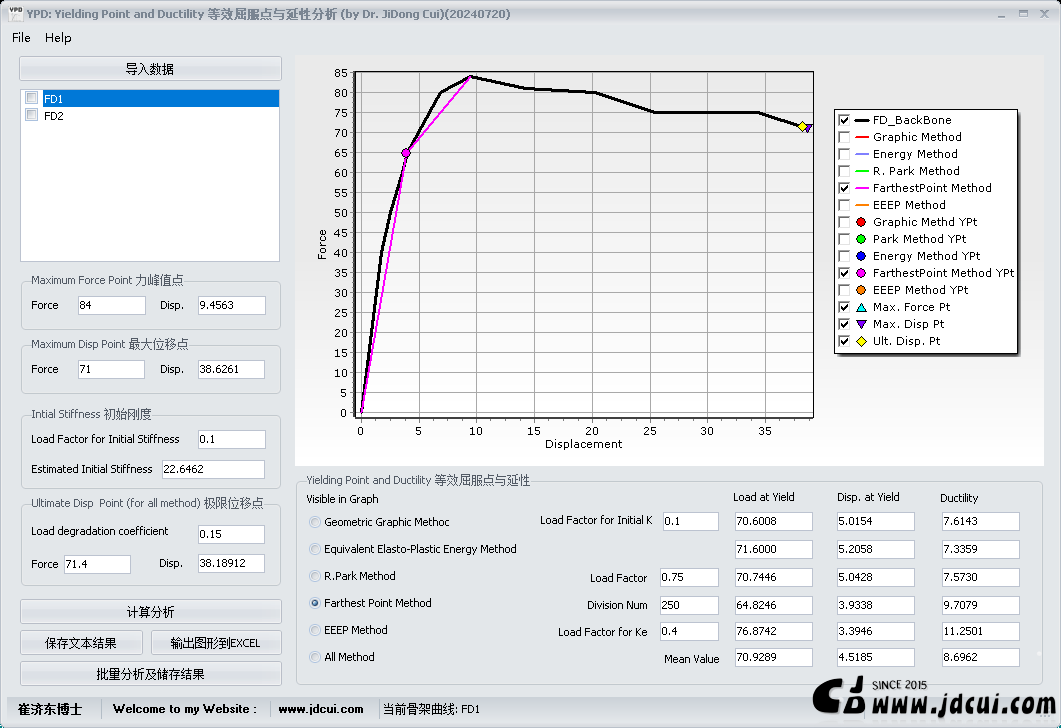Open the Help menu
The image size is (1061, 728).
58,38
